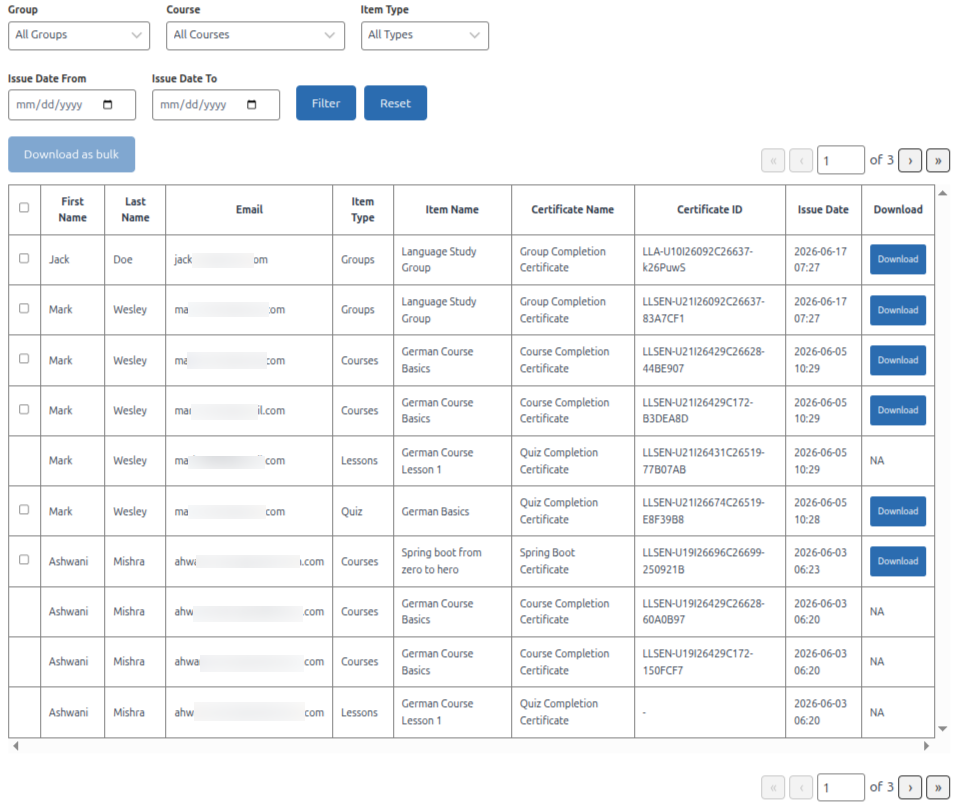The width and height of the screenshot is (958, 804).
Task: Go to next page using bottom pagination arrow
Action: coord(910,788)
